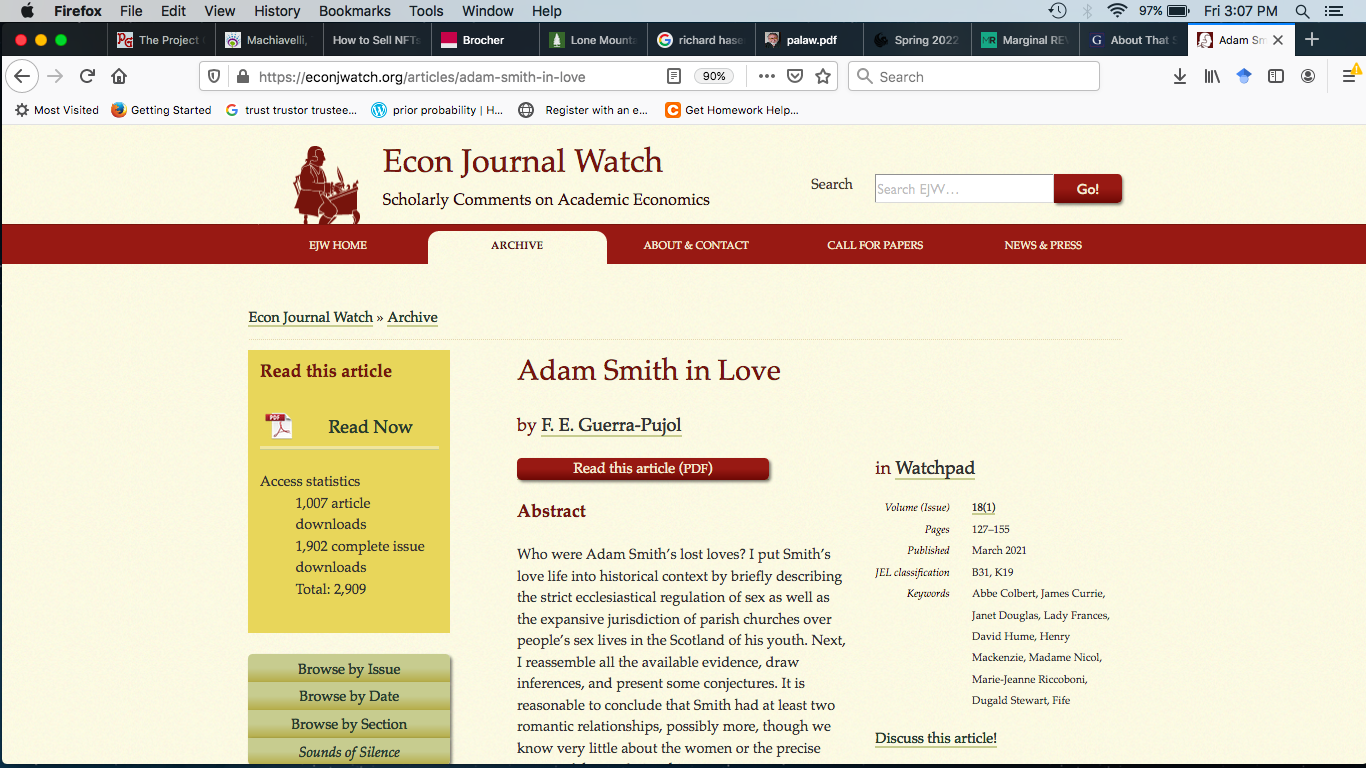Open the Firefox account icon

(1308, 77)
